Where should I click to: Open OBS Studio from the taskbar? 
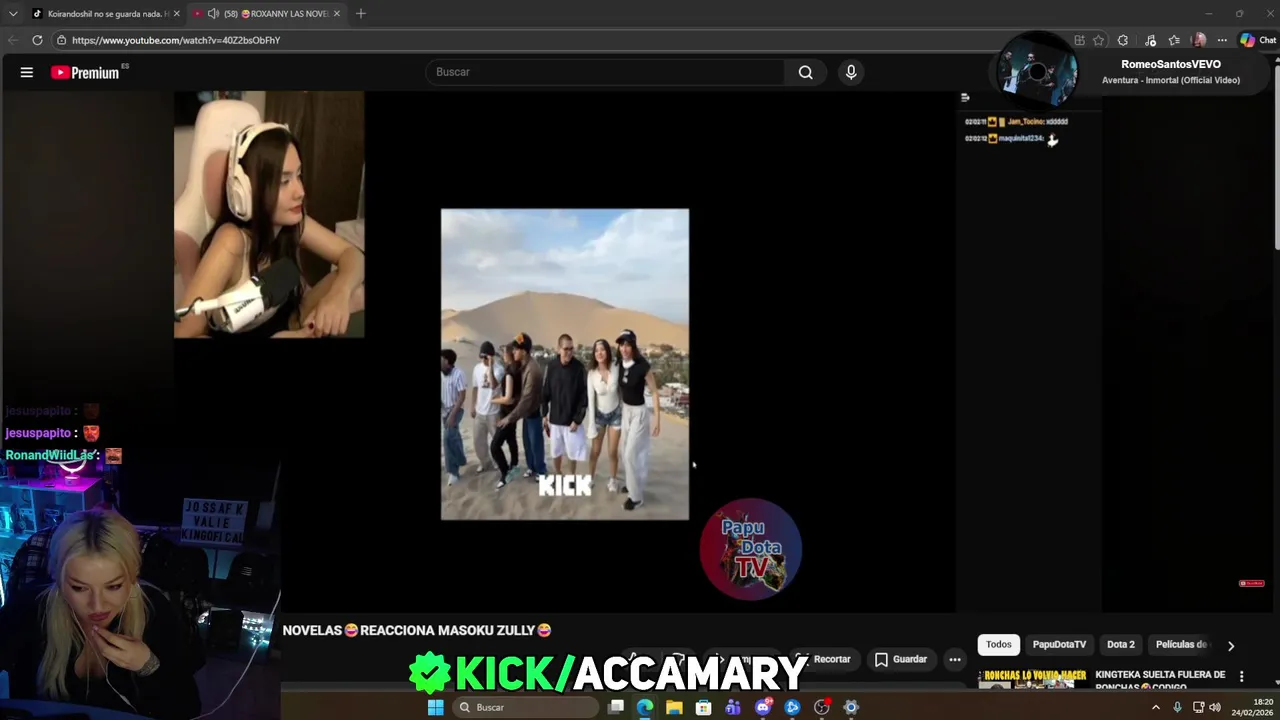click(x=822, y=707)
